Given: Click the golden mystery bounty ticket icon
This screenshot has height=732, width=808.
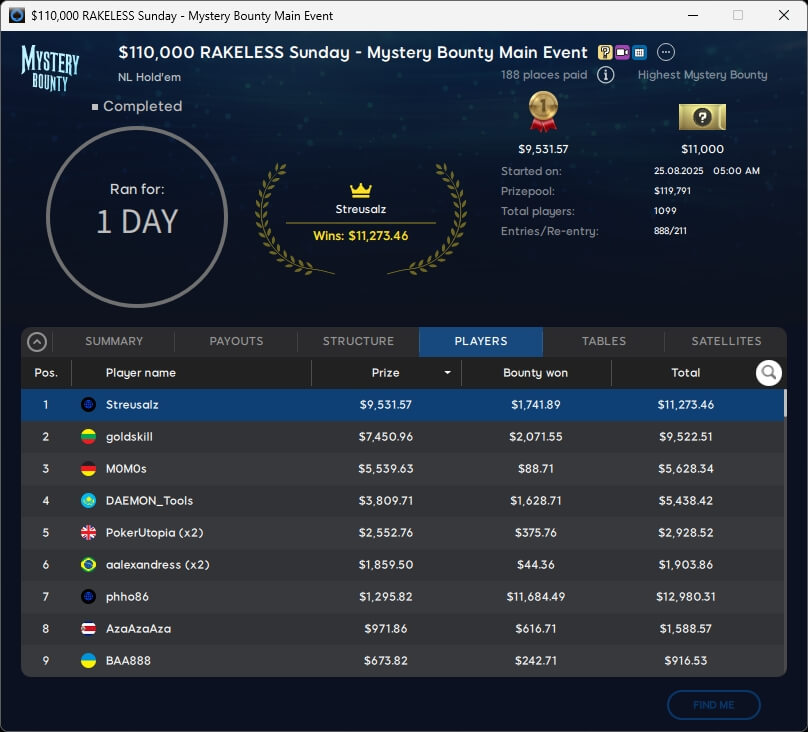Looking at the screenshot, I should point(702,117).
